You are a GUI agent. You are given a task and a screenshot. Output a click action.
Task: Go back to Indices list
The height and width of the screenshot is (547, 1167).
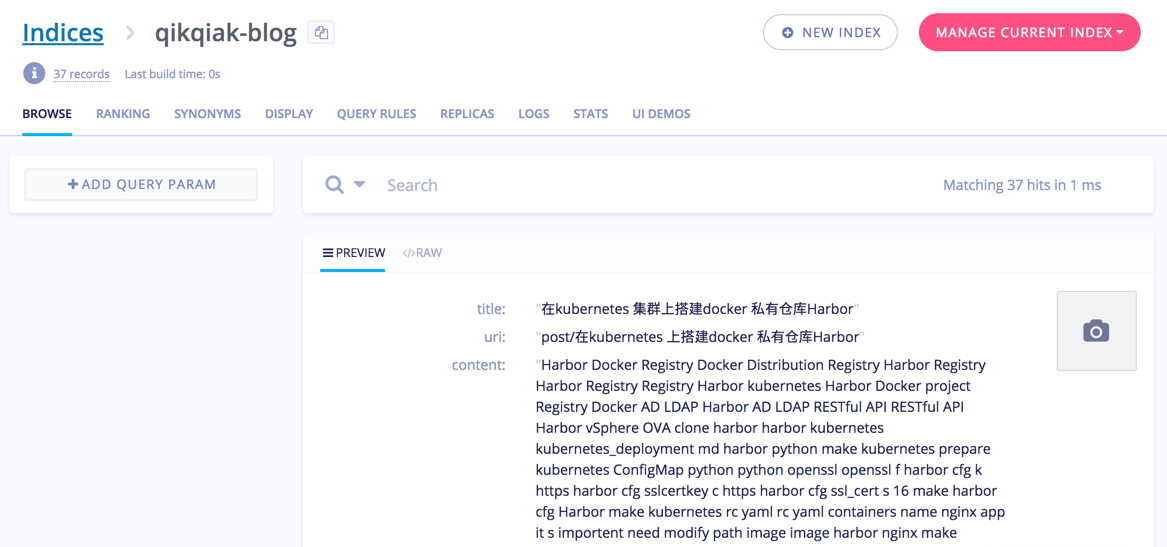point(63,33)
